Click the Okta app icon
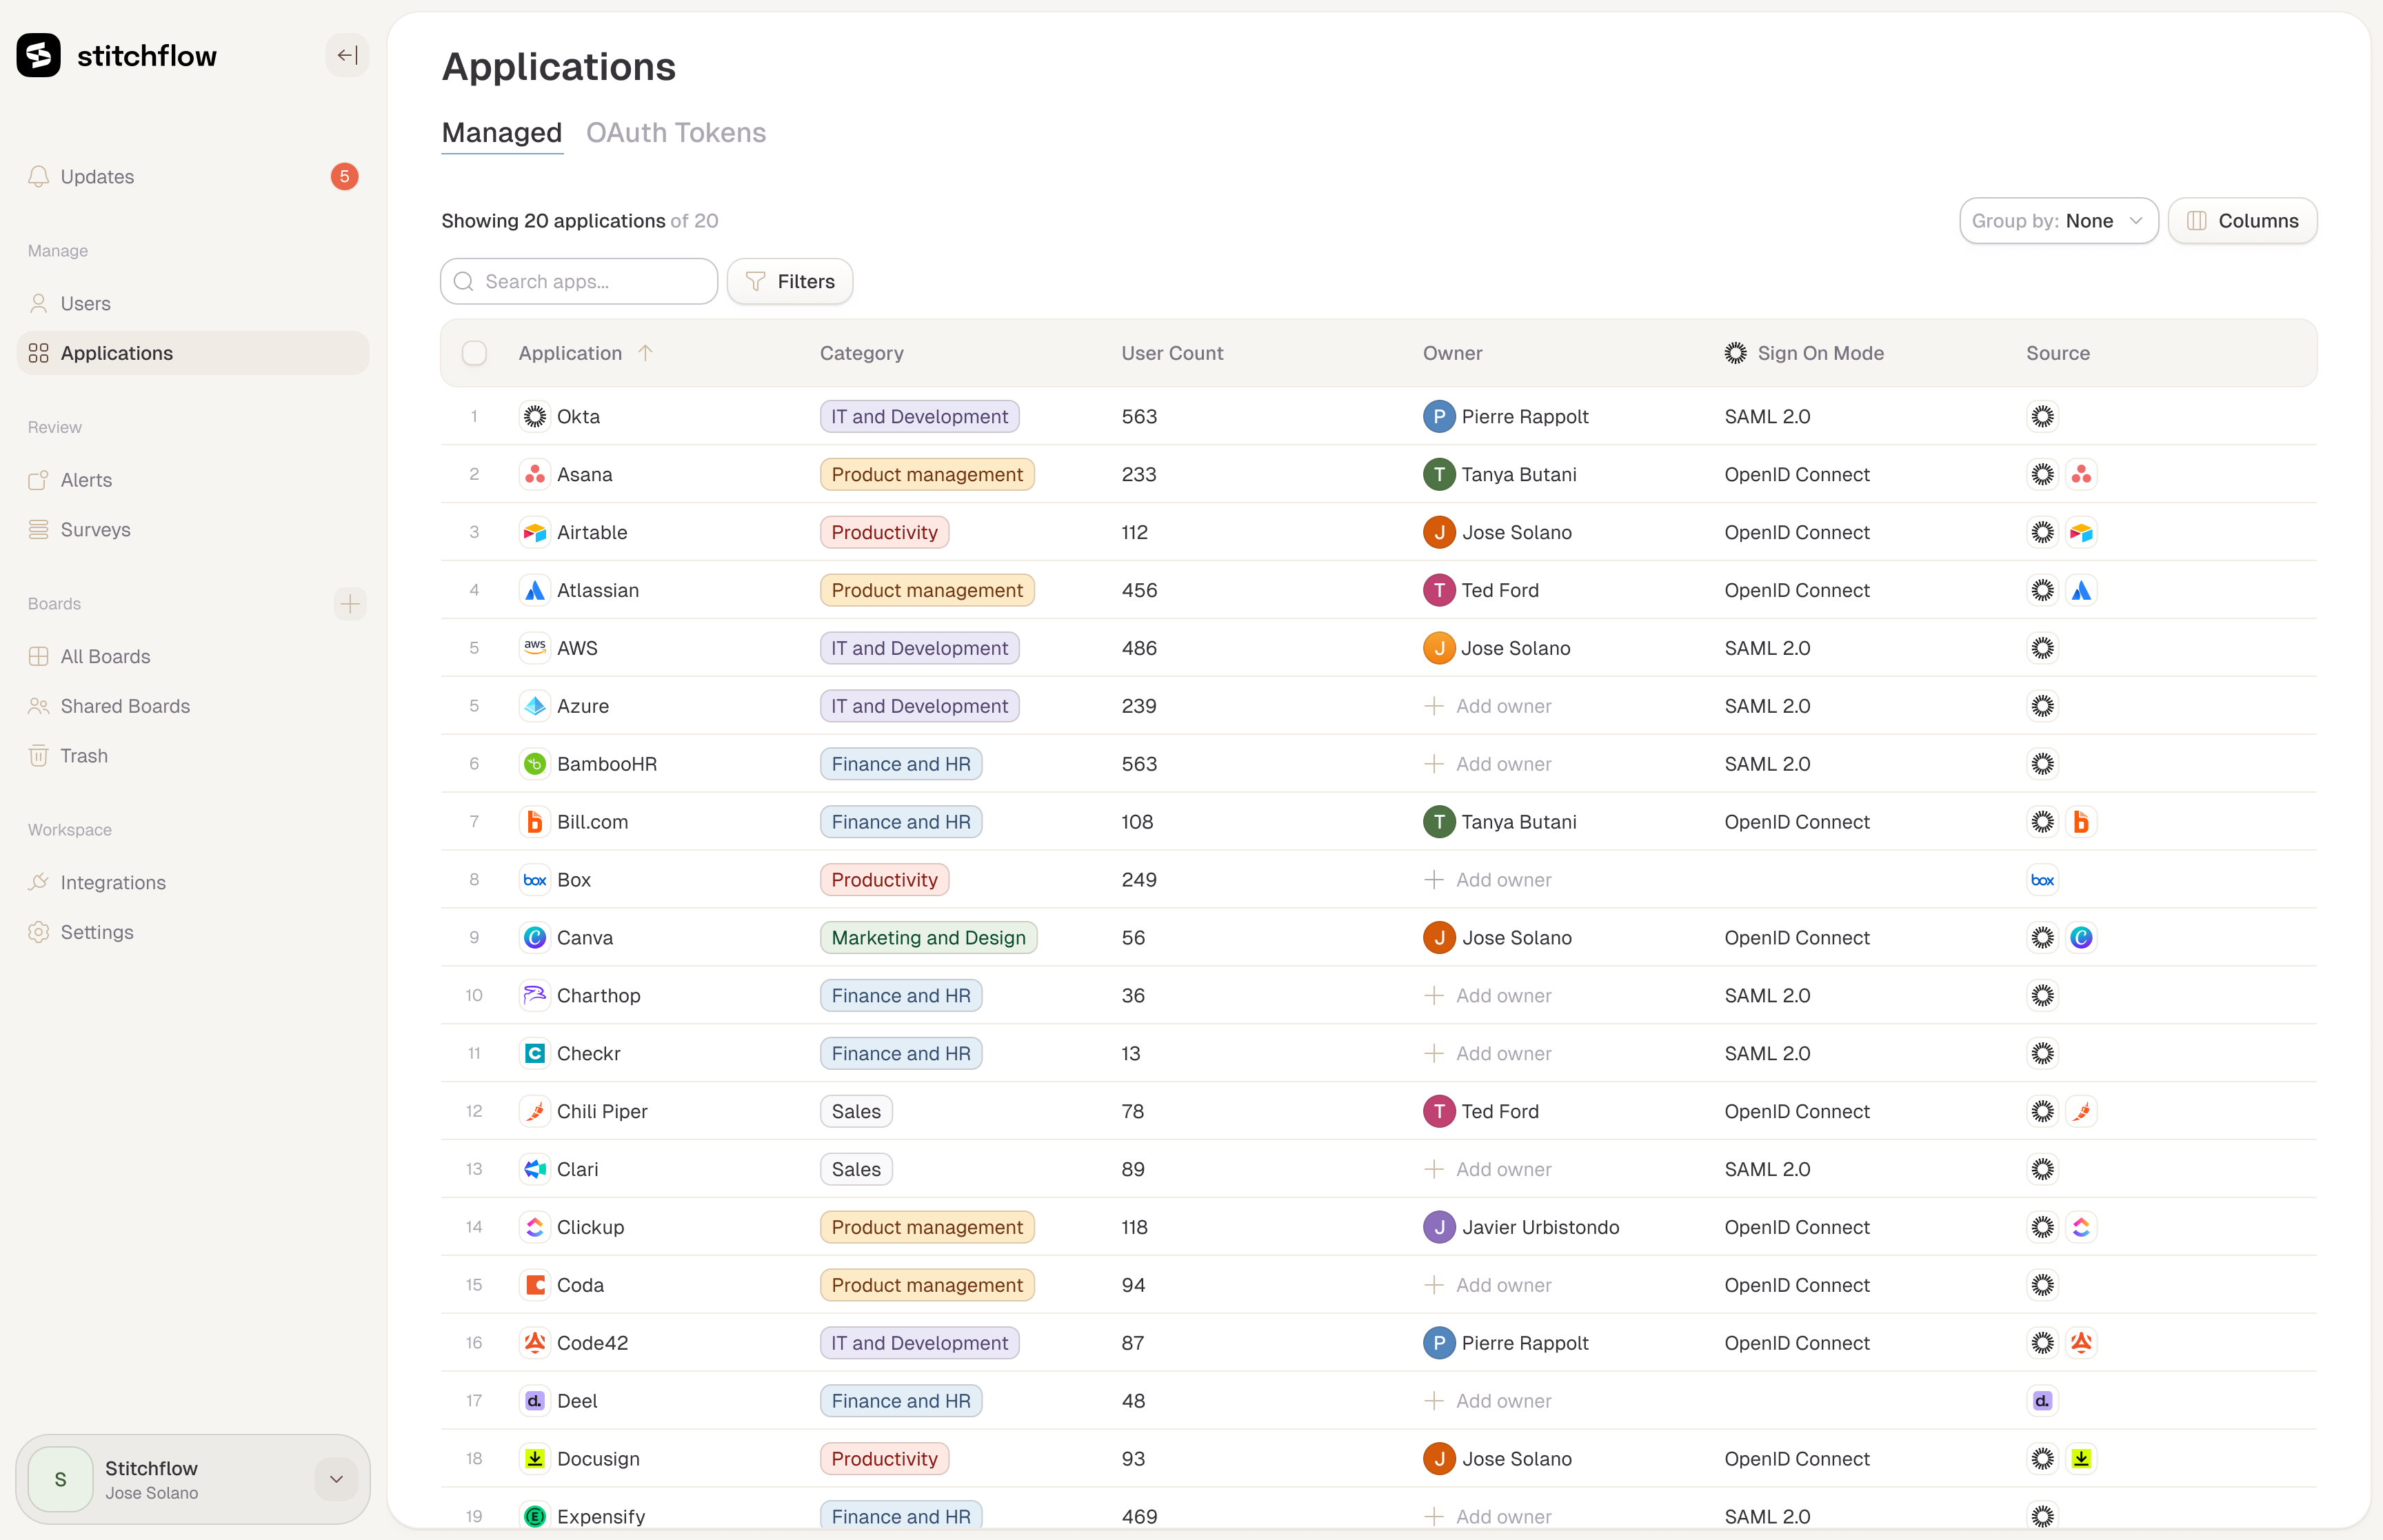2383x1540 pixels. point(535,416)
